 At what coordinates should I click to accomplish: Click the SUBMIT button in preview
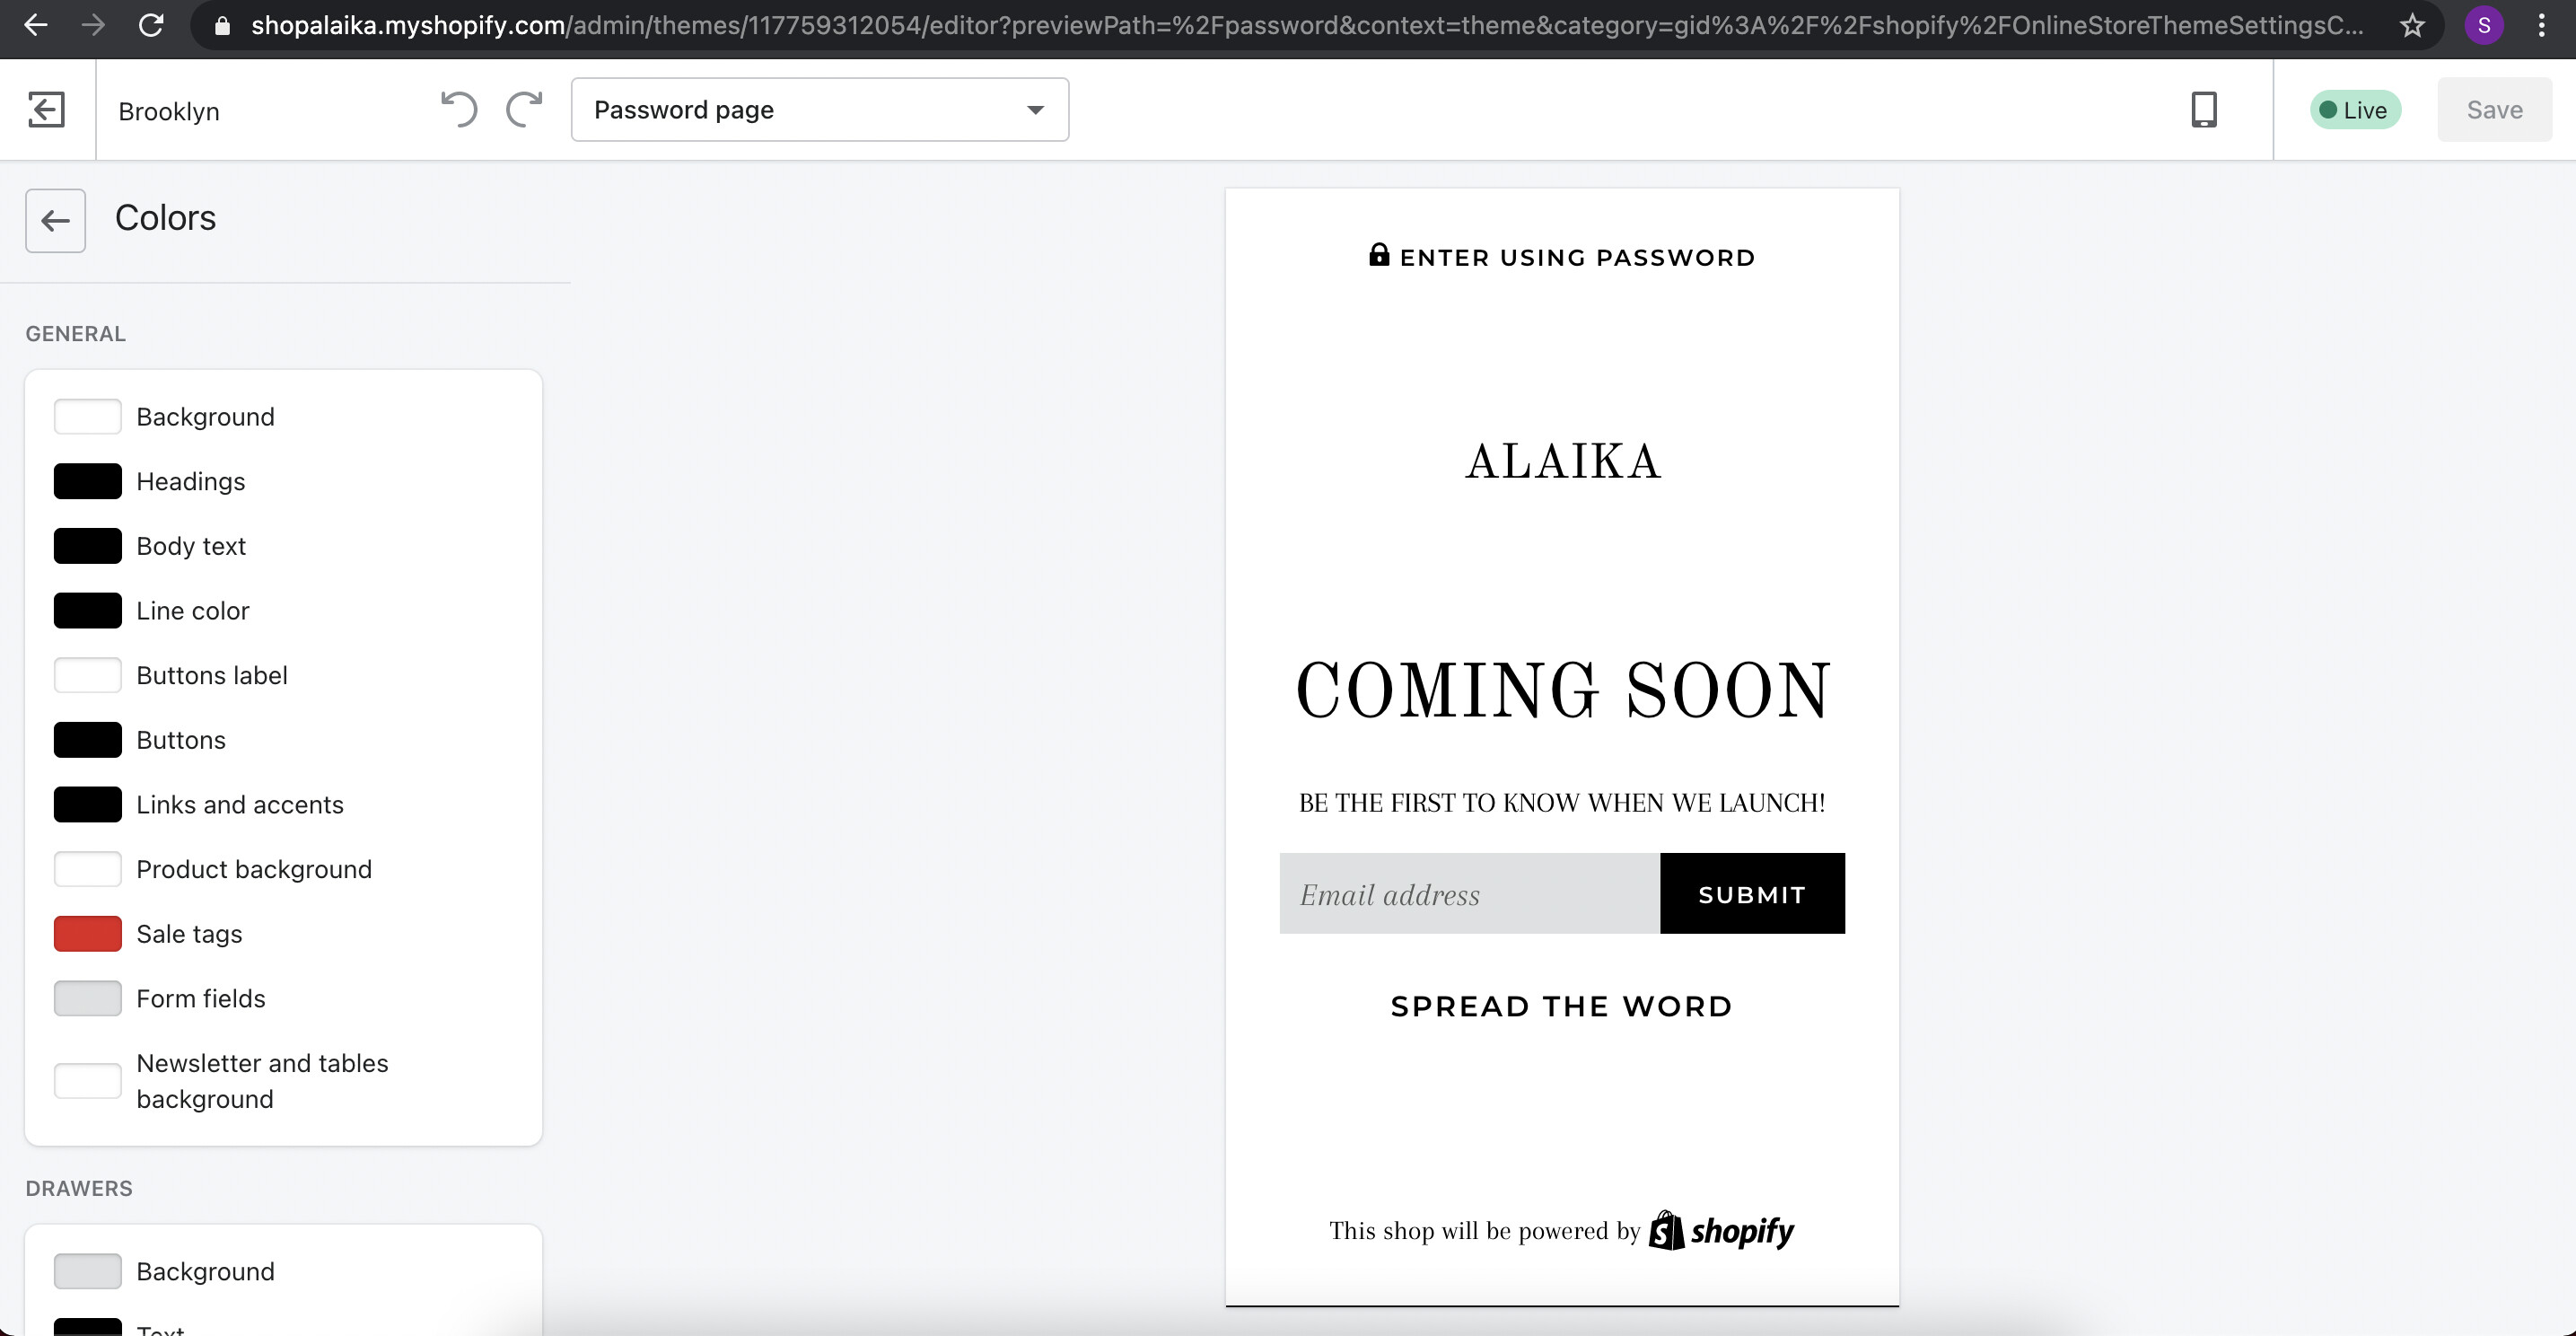1752,894
